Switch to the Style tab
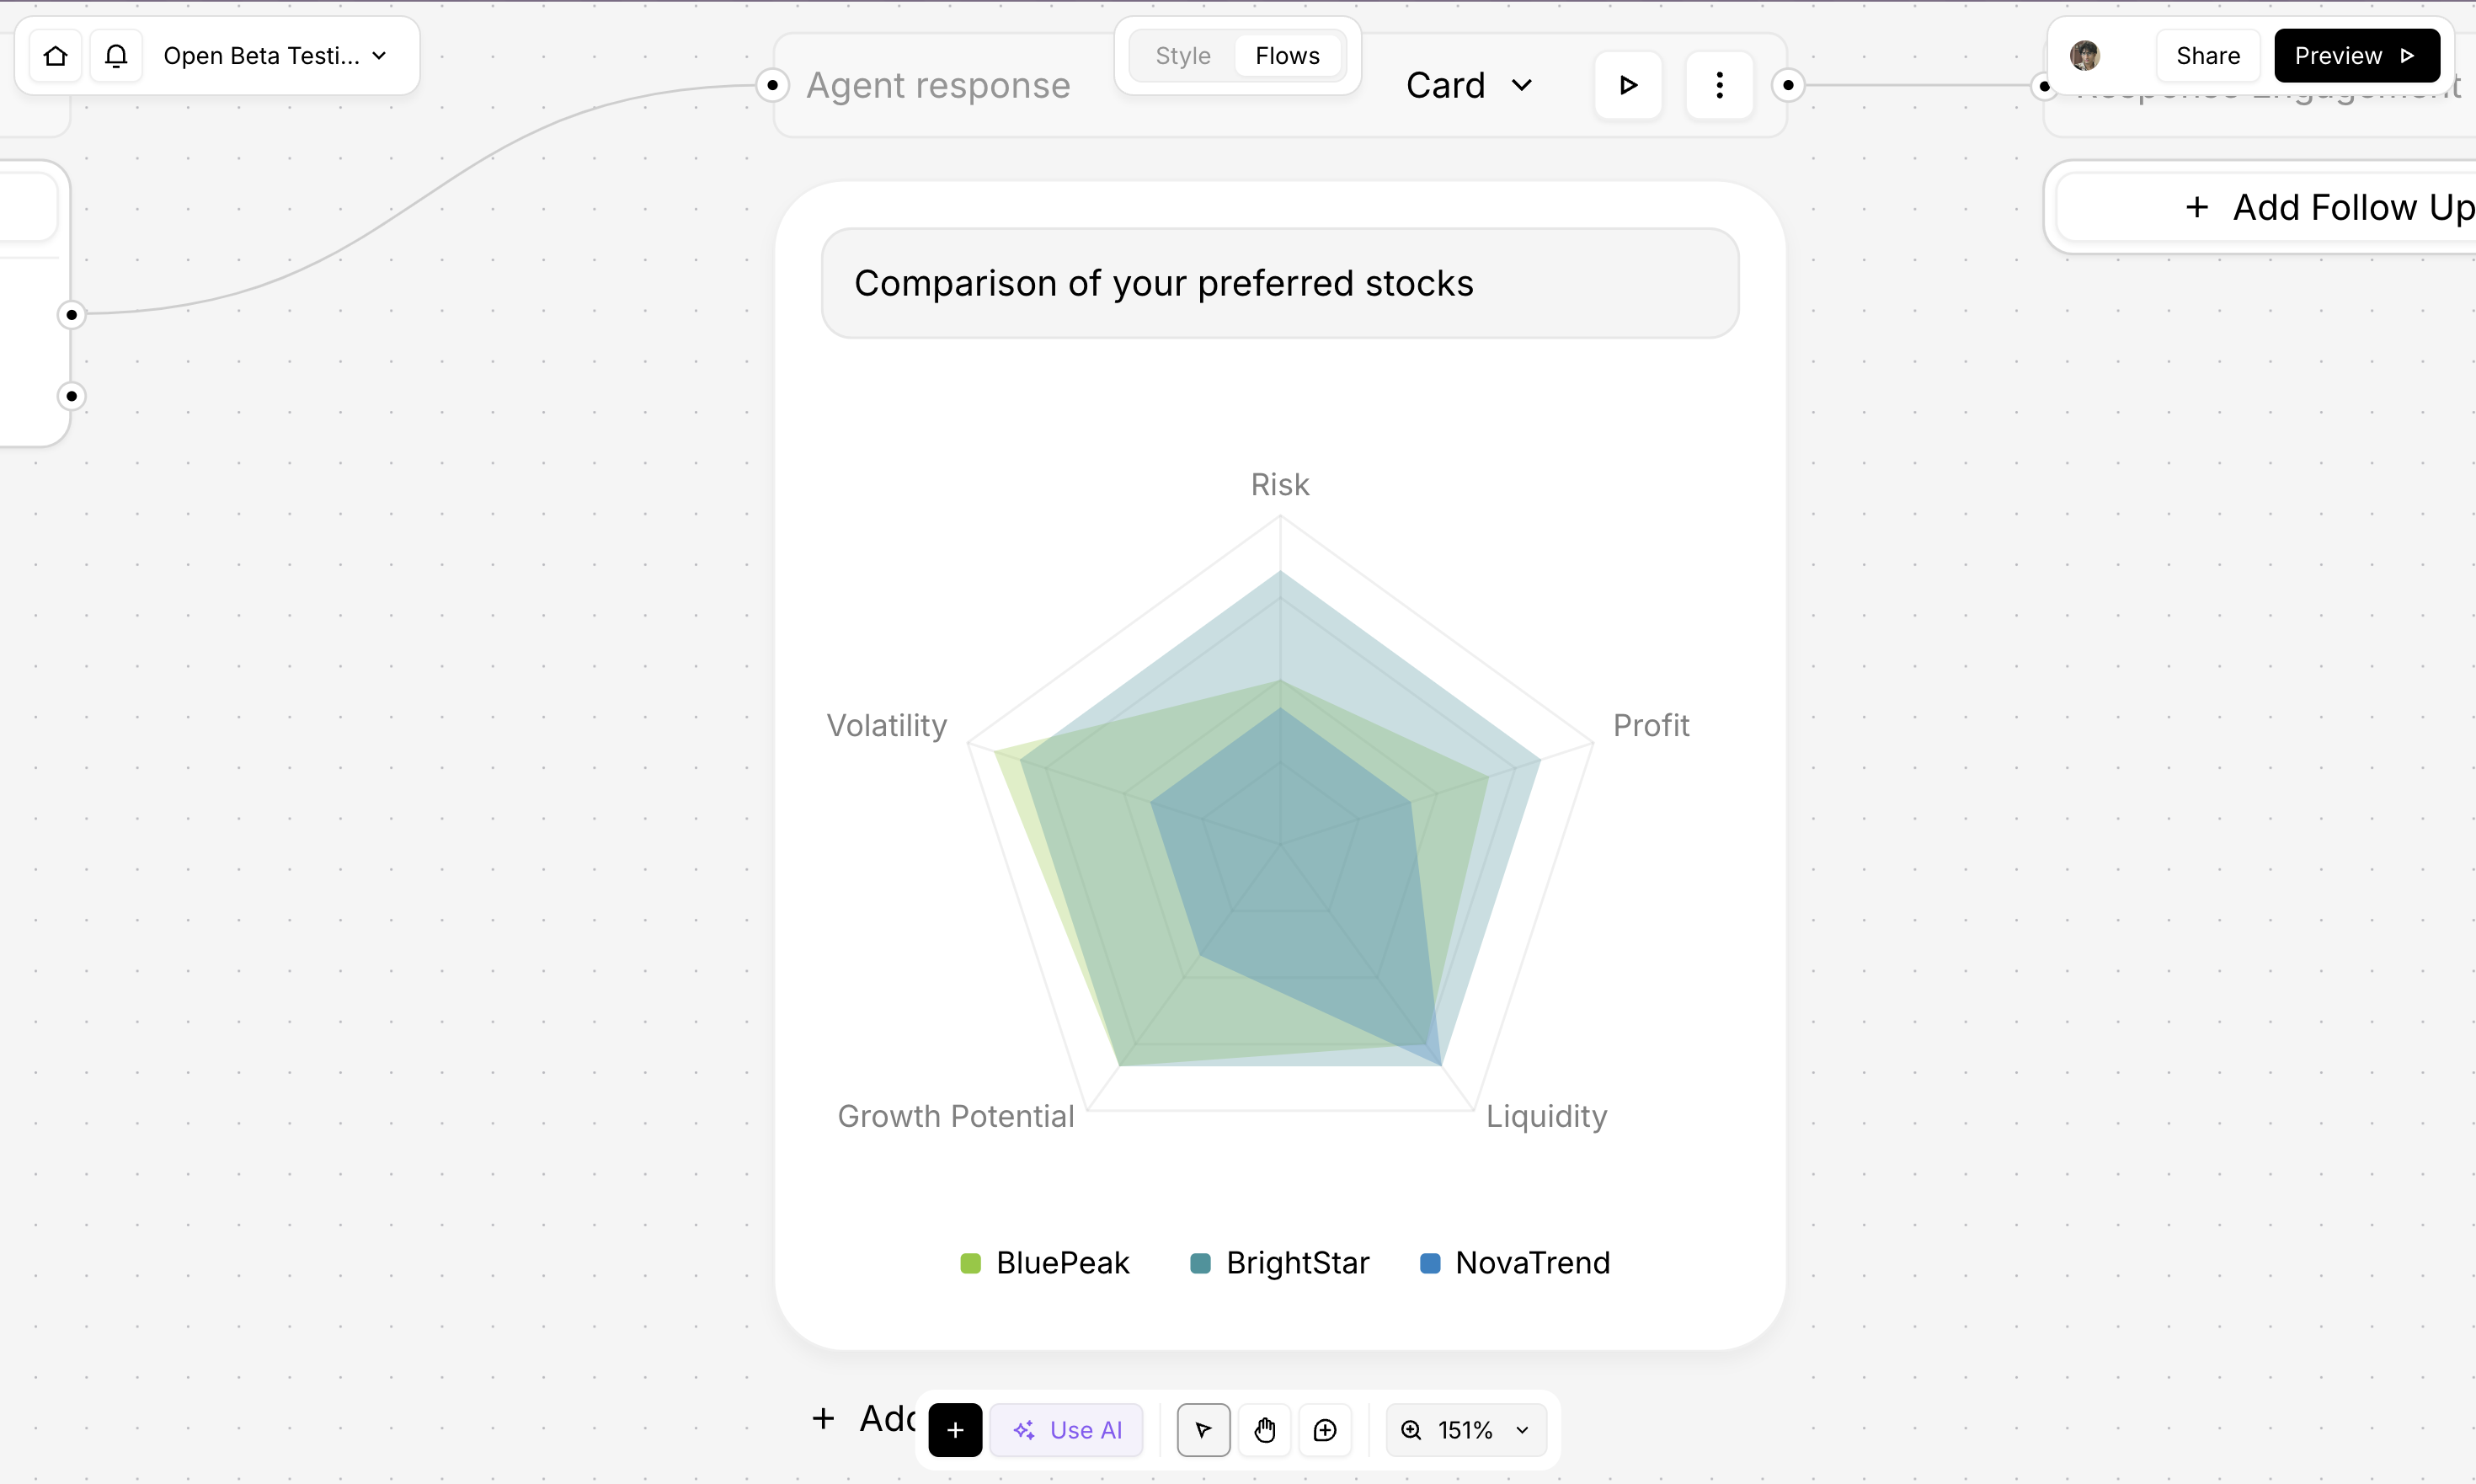 1183,56
